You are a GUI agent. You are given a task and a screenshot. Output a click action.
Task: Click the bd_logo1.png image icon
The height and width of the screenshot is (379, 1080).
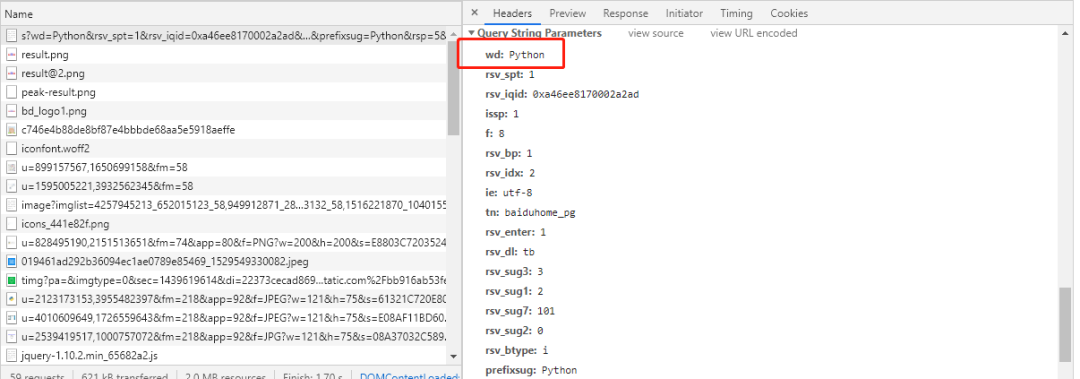(11, 111)
